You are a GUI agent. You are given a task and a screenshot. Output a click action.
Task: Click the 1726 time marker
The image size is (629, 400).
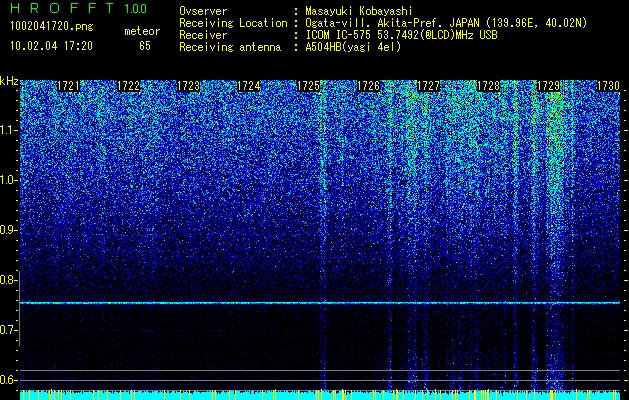click(368, 86)
